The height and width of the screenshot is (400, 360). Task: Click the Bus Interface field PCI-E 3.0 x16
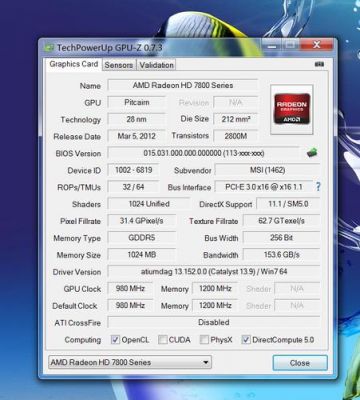[x=264, y=187]
